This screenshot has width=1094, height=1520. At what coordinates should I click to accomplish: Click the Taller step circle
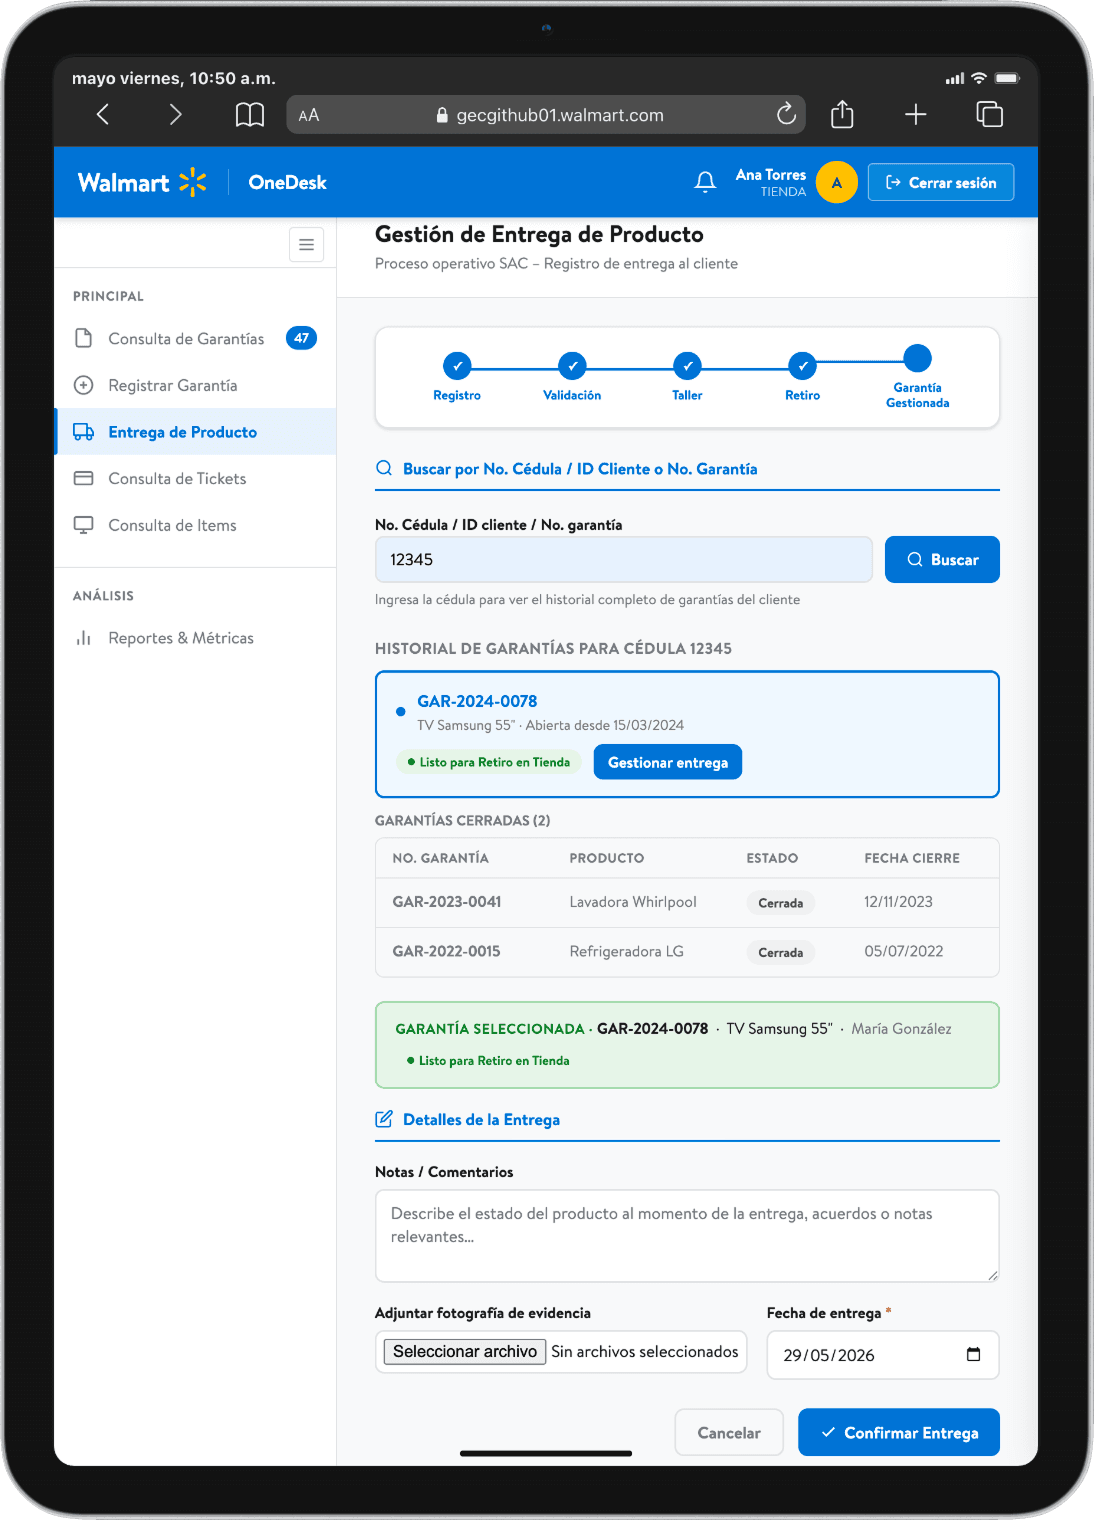pyautogui.click(x=687, y=366)
